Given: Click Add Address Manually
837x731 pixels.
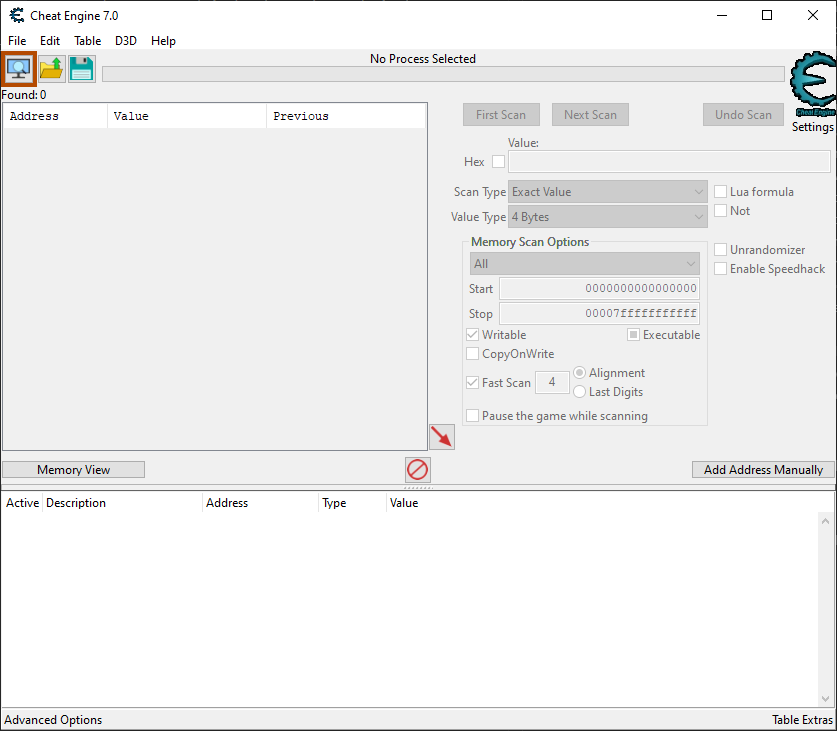Looking at the screenshot, I should click(x=763, y=470).
